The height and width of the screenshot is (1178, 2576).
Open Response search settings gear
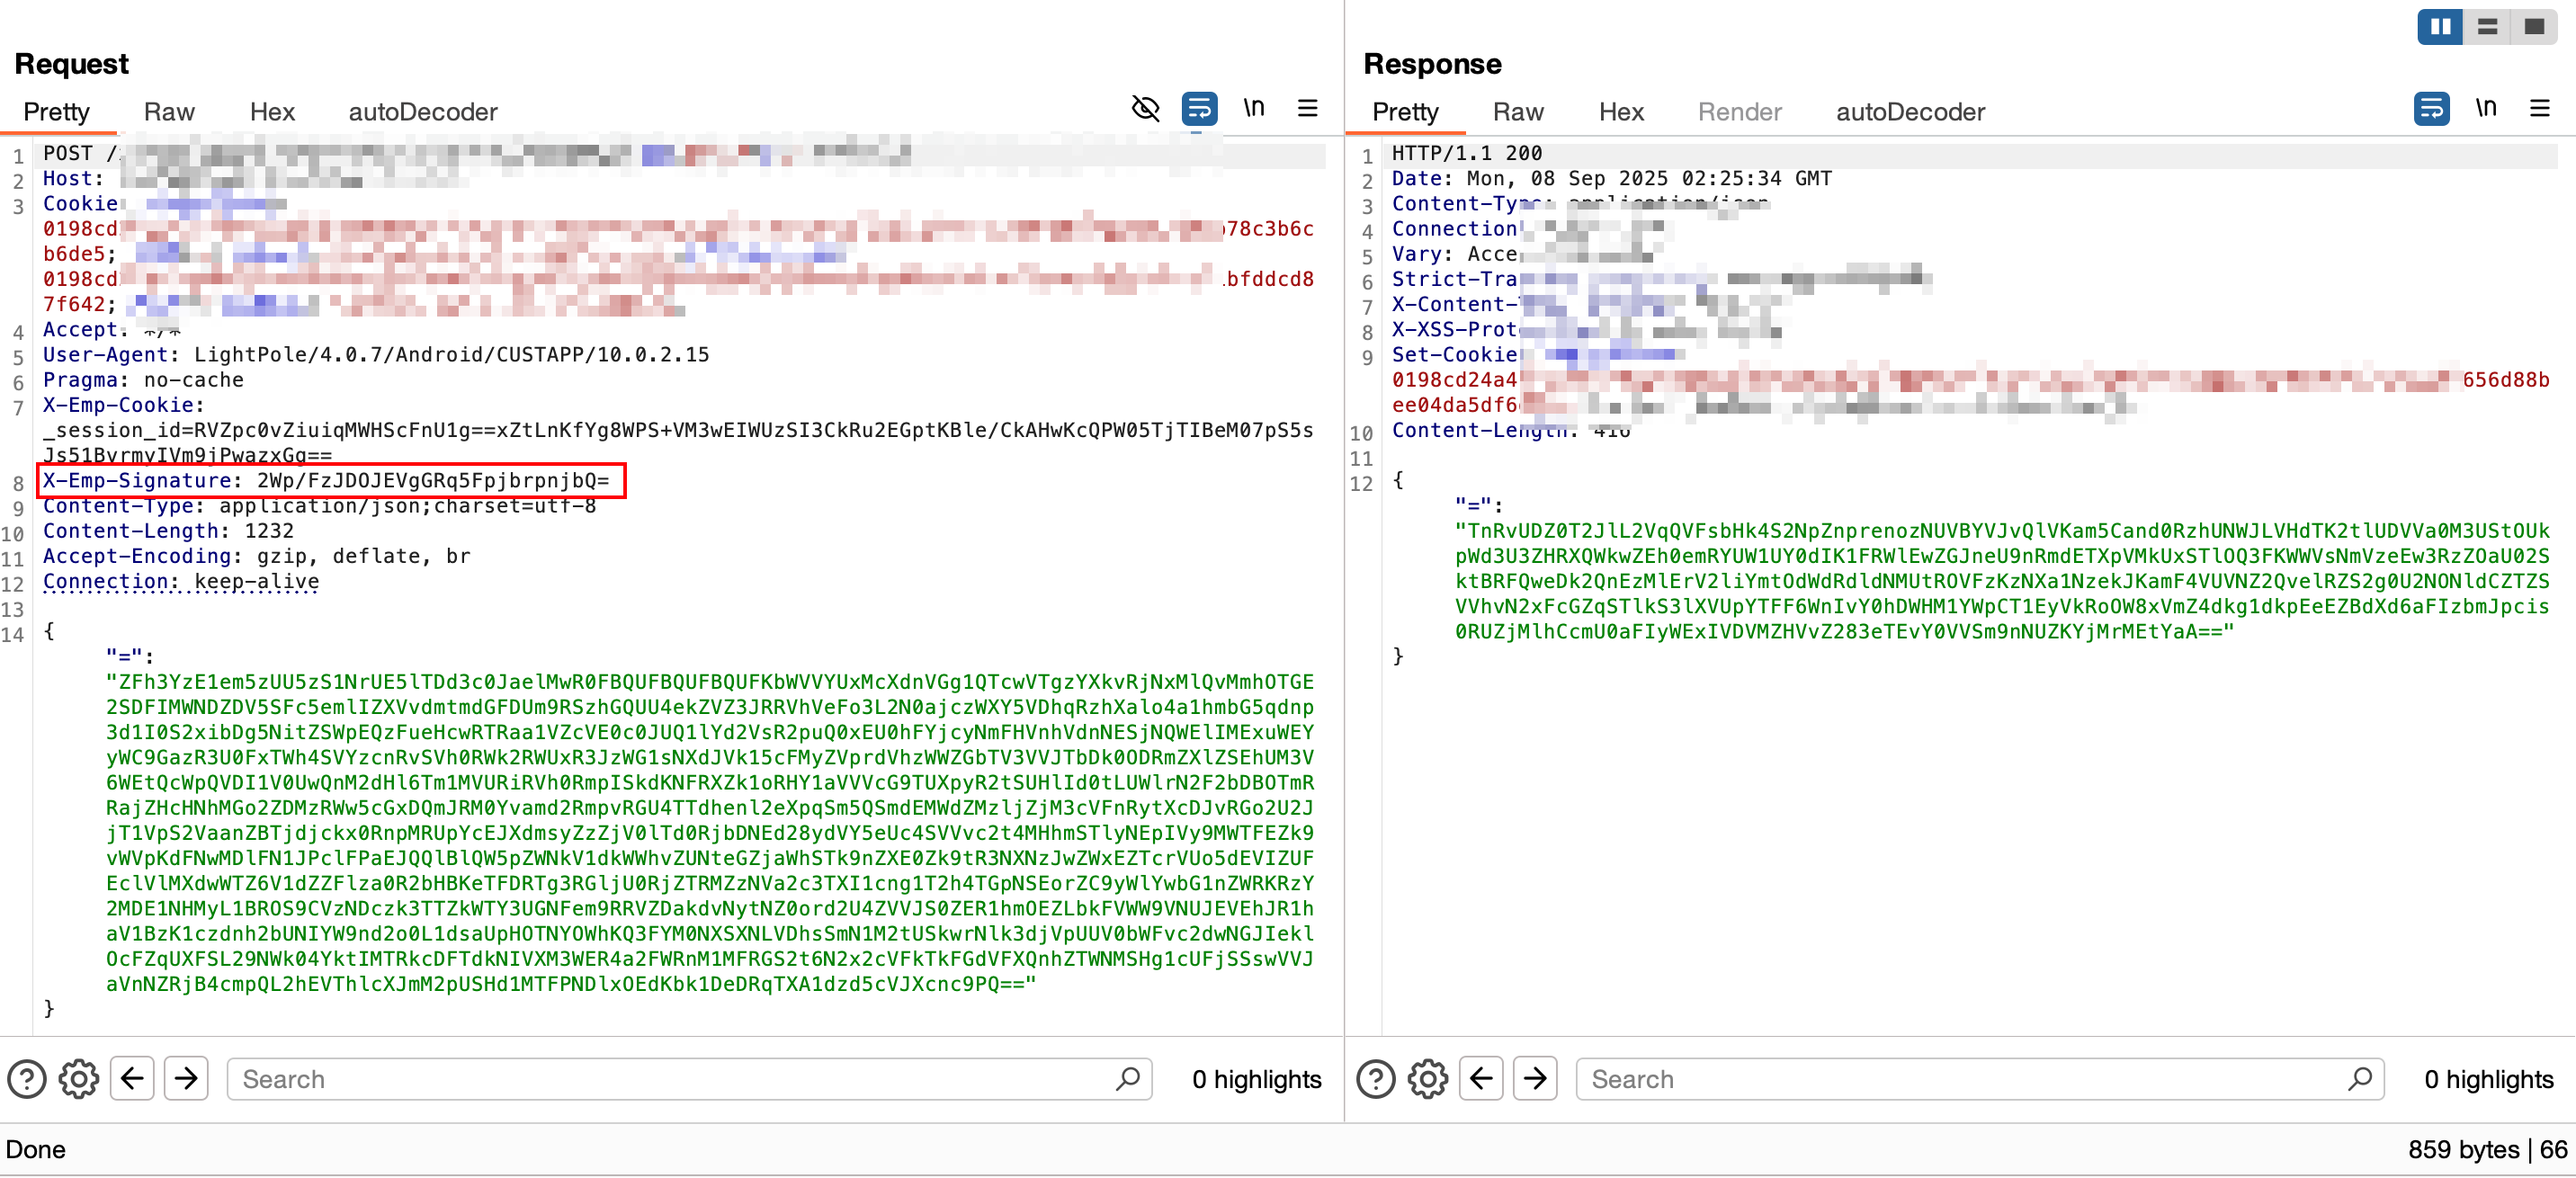[1428, 1079]
